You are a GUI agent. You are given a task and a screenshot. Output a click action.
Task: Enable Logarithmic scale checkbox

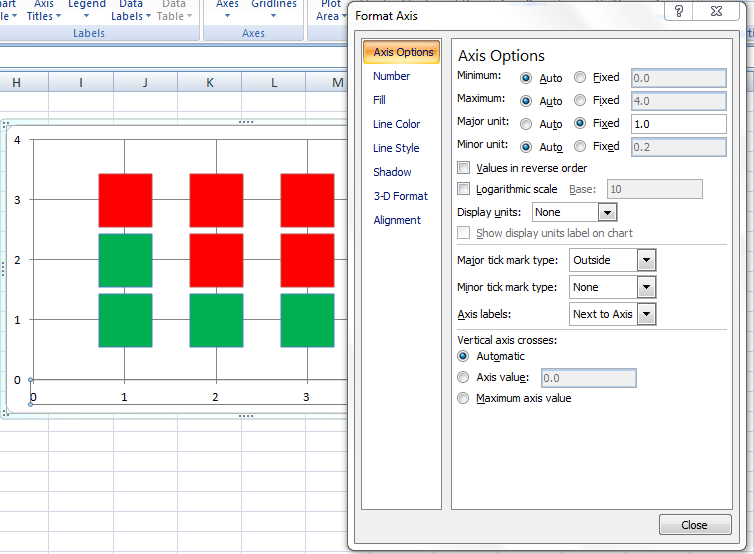pos(464,189)
